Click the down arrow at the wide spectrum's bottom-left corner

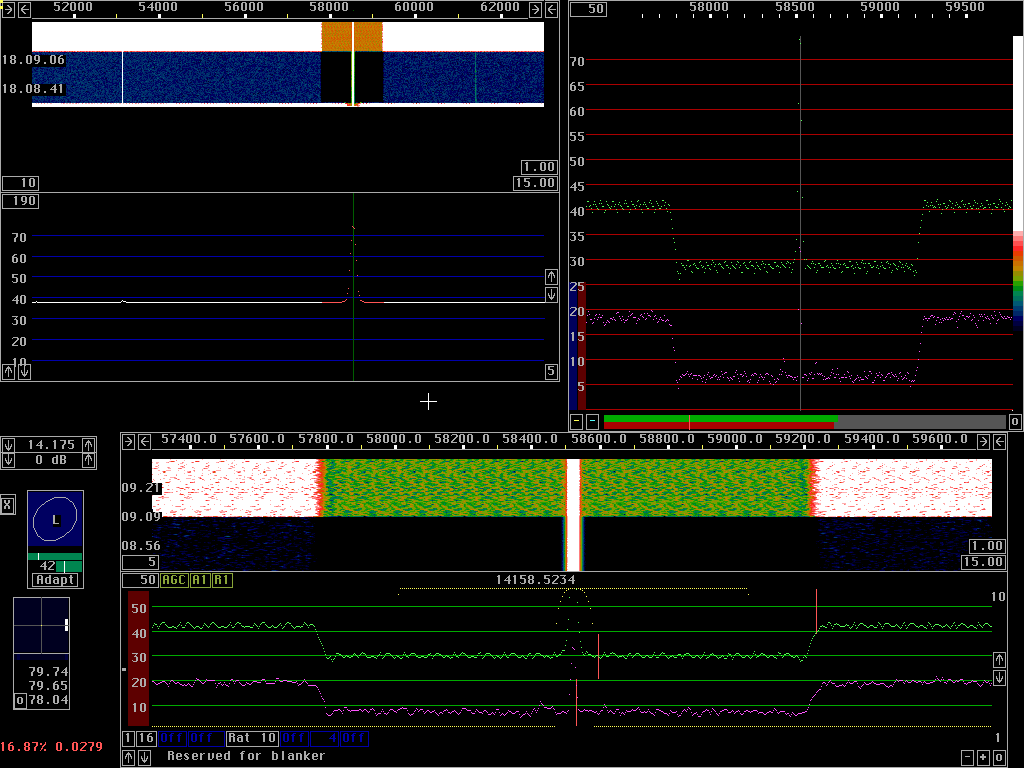tap(24, 372)
